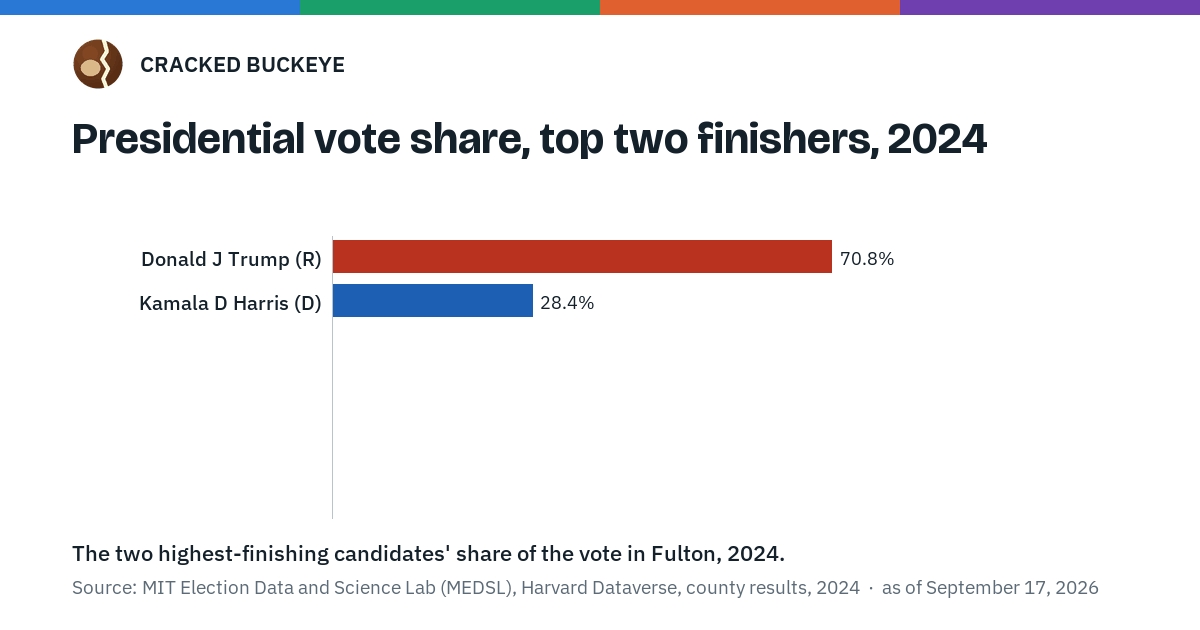This screenshot has width=1200, height=630.
Task: Click the blue segment of top stripe
Action: coord(150,7)
